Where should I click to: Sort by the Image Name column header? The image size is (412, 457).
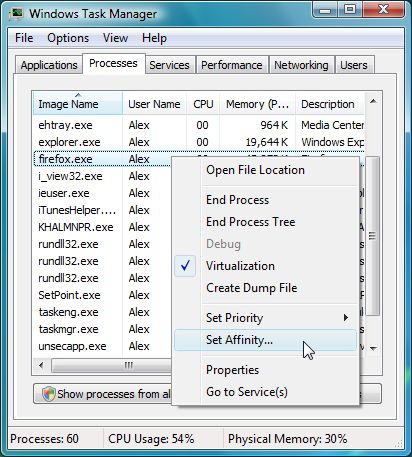click(78, 104)
